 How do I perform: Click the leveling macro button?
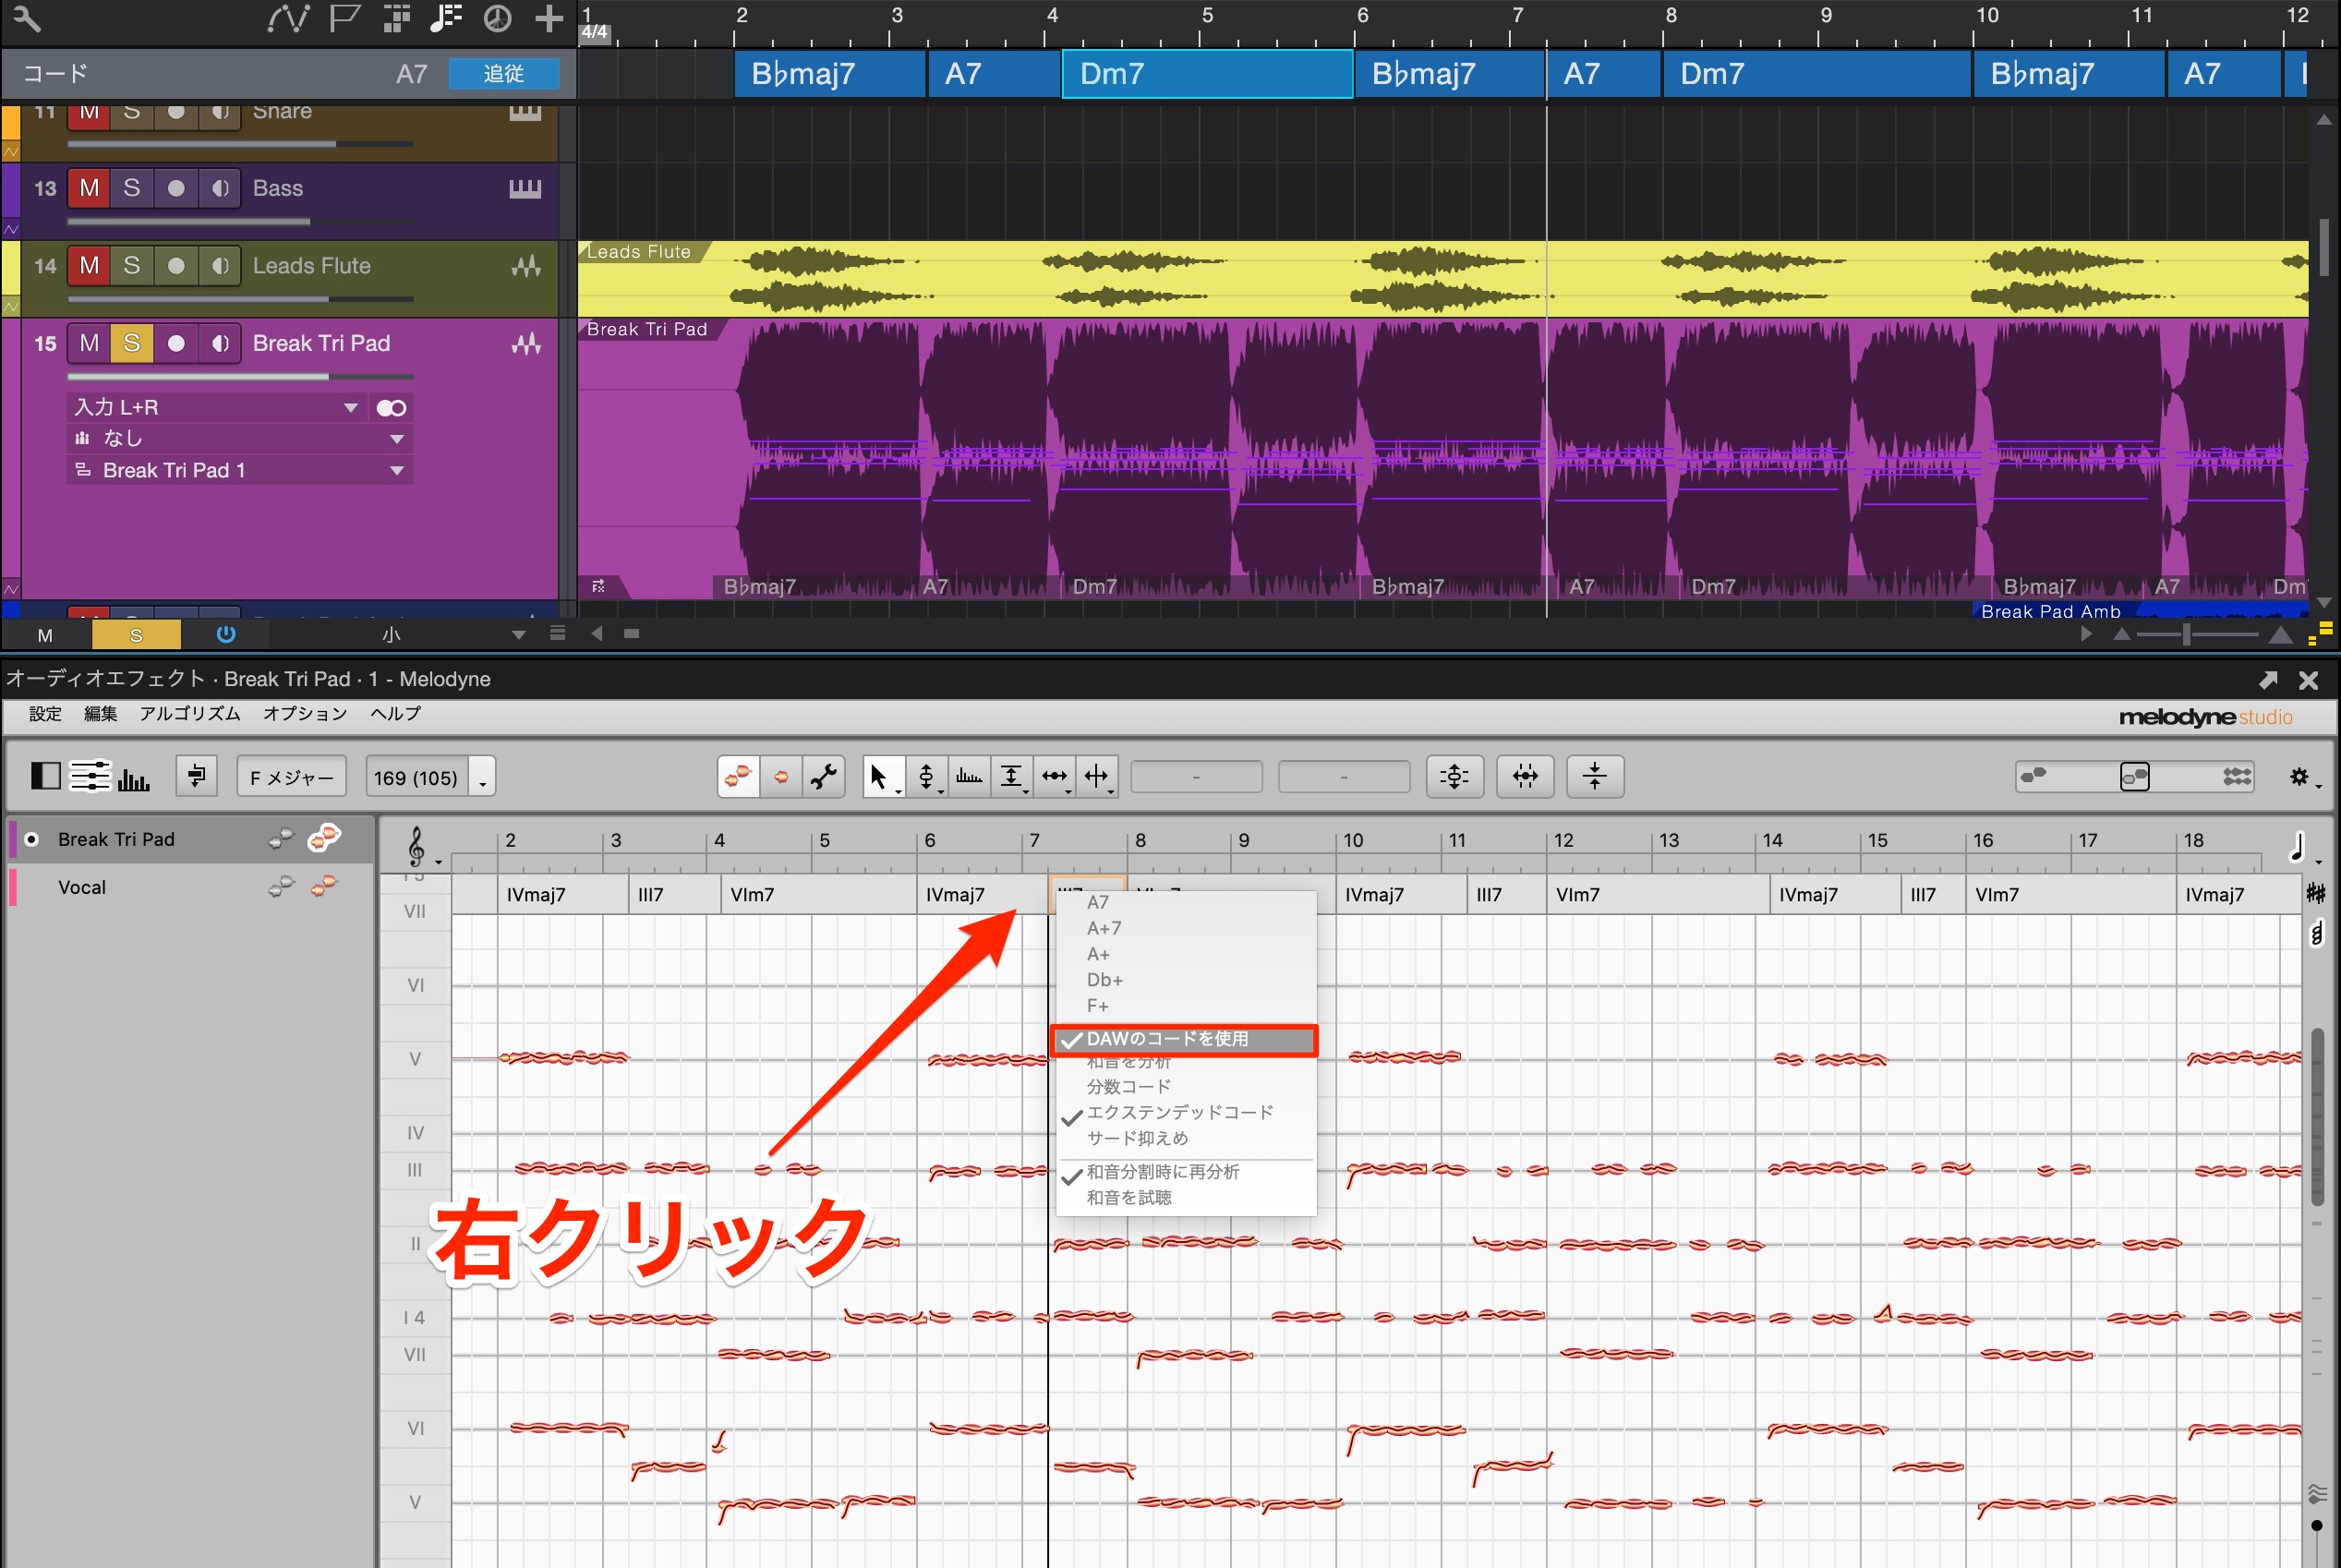(1595, 776)
